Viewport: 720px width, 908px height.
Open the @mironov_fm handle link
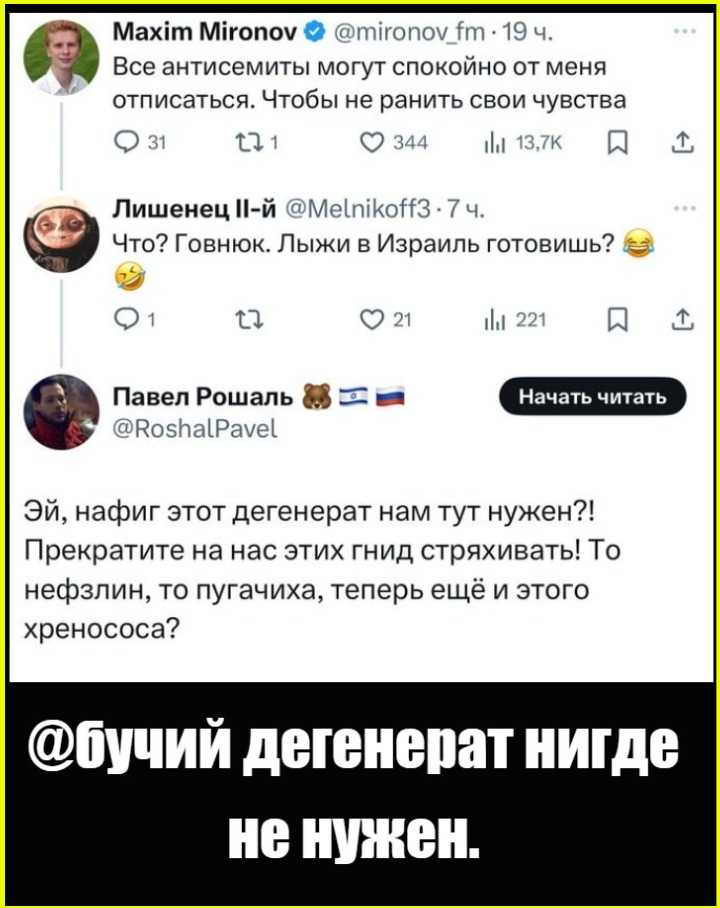tap(409, 33)
